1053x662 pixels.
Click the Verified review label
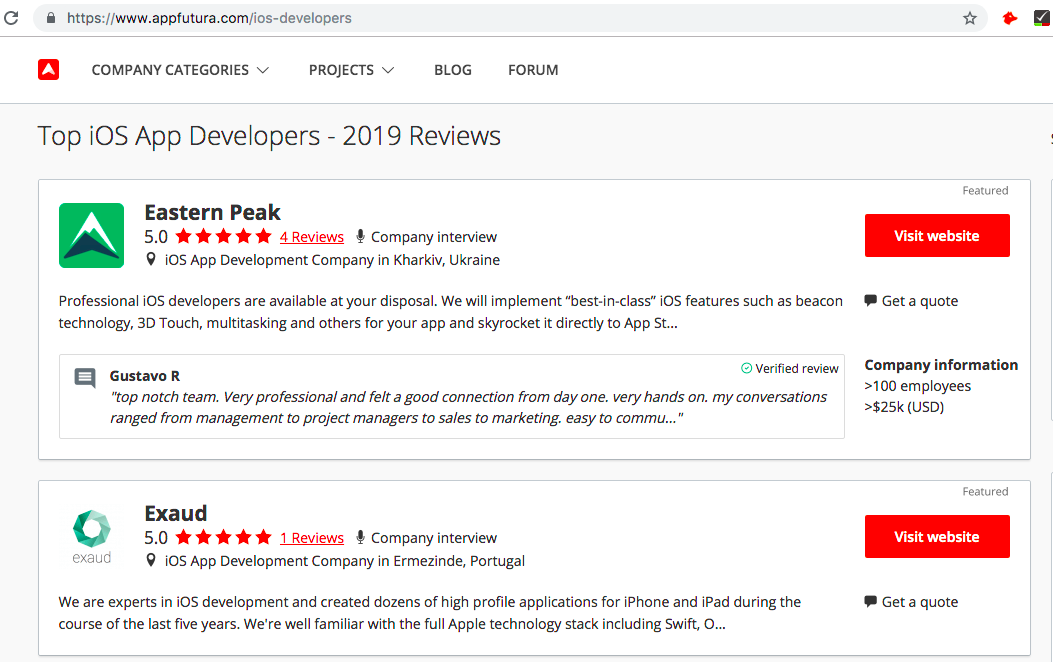click(796, 369)
